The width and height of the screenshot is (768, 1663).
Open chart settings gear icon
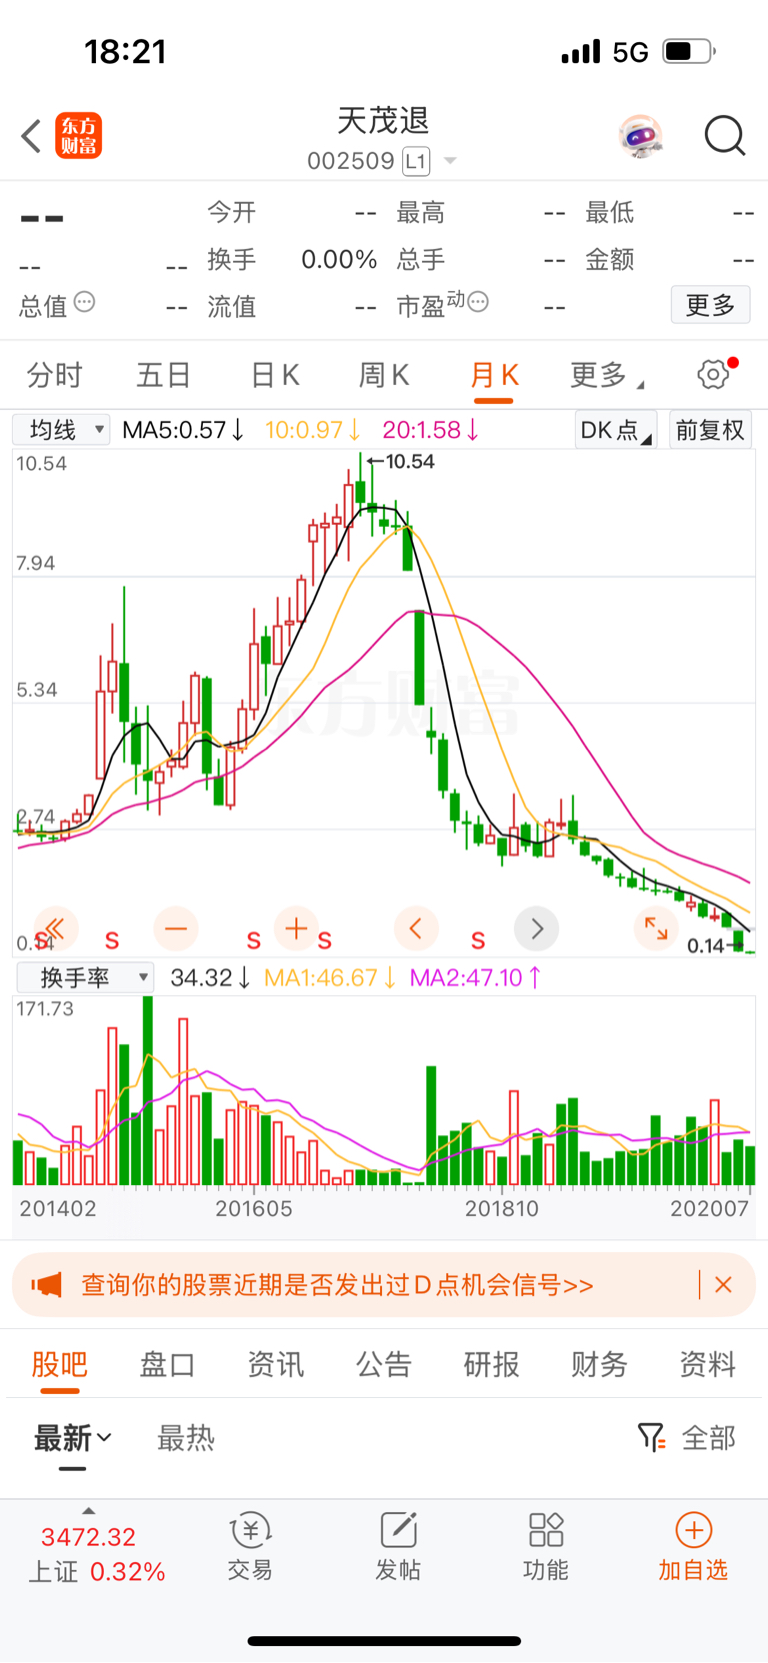click(714, 375)
